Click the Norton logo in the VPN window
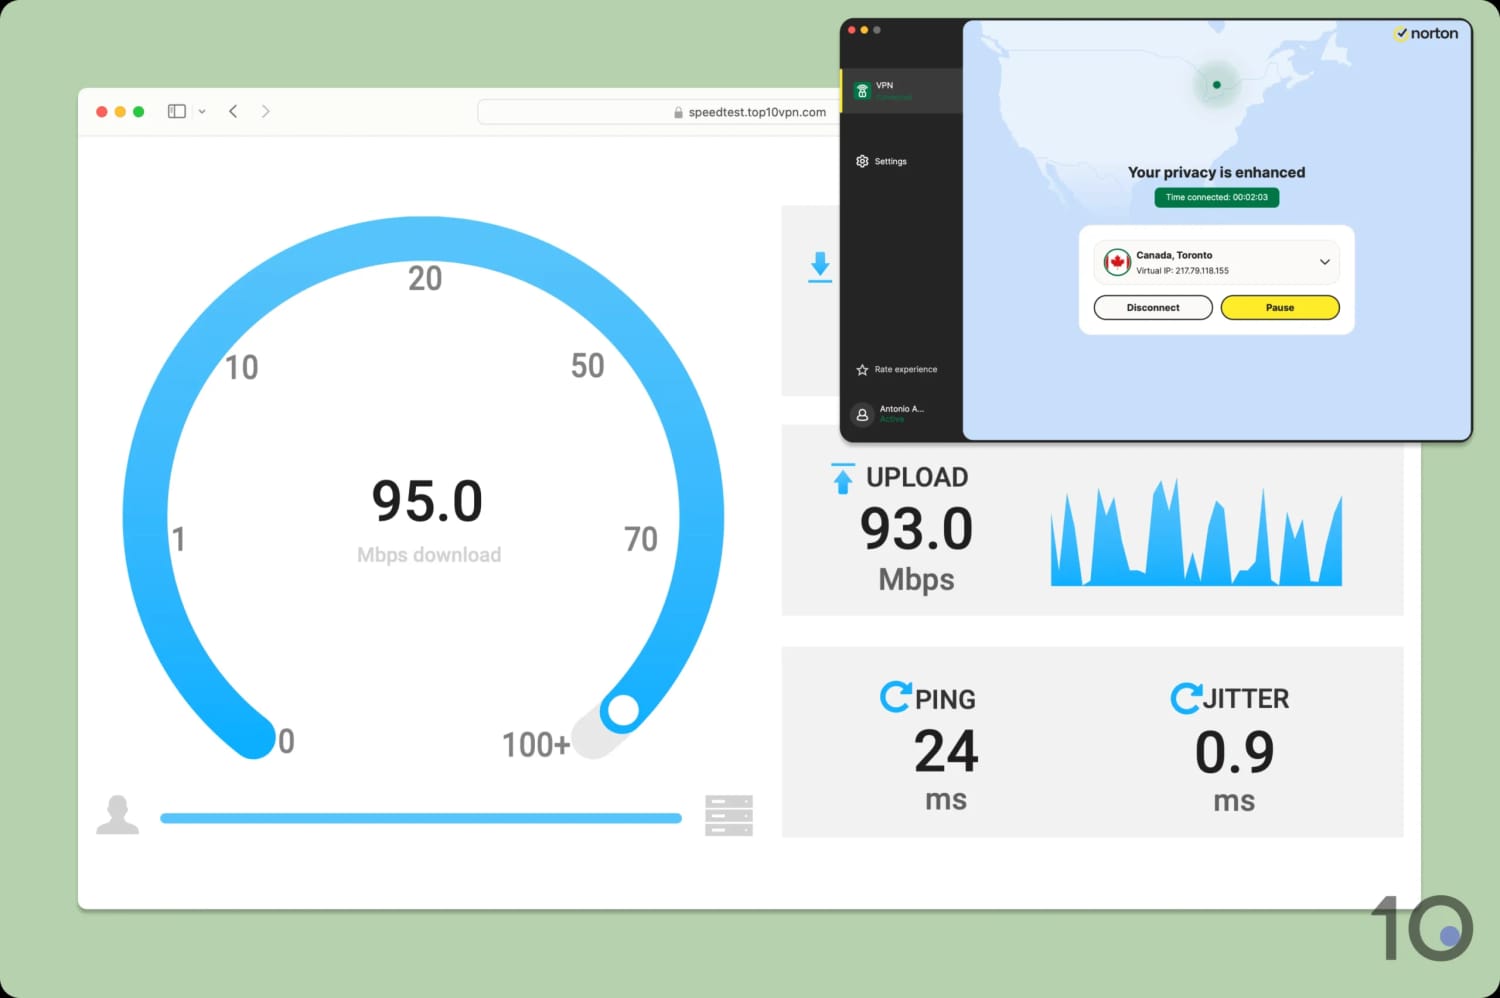1500x998 pixels. (1427, 33)
